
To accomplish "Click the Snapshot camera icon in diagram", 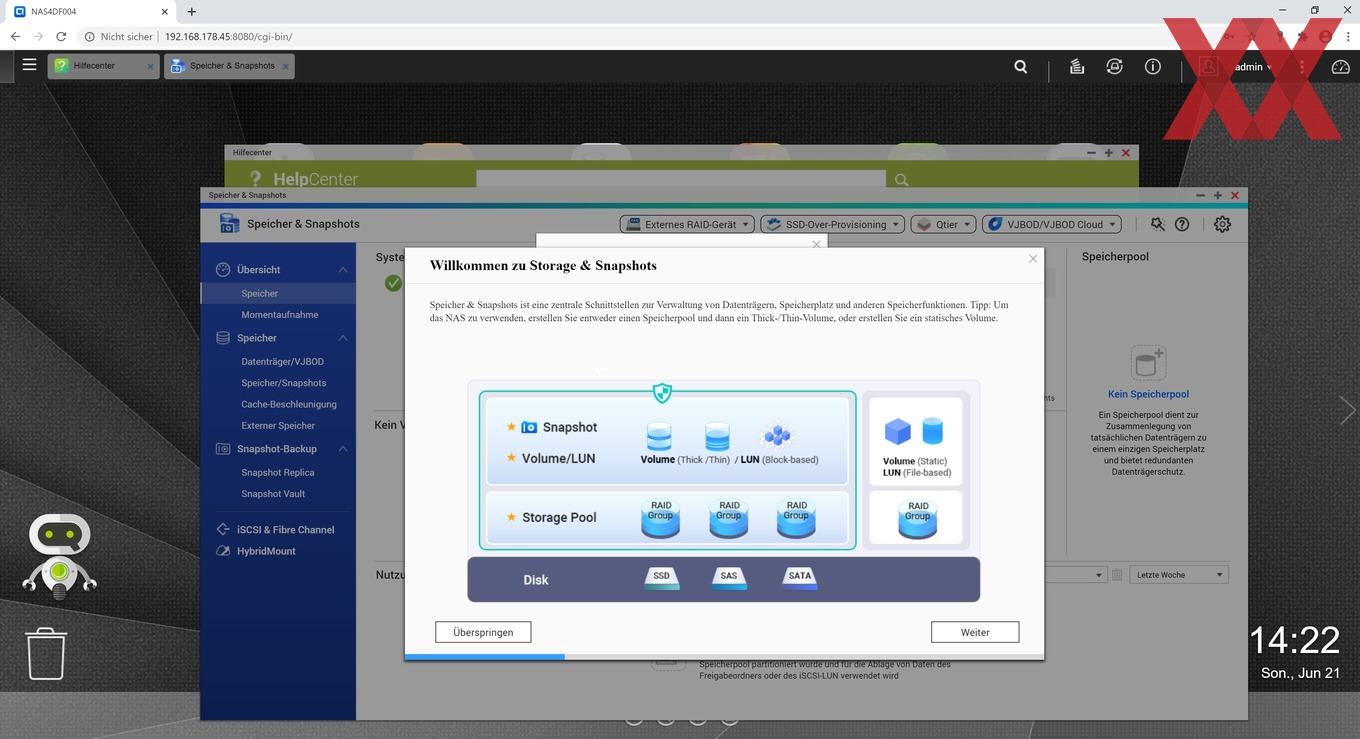I will (x=529, y=427).
